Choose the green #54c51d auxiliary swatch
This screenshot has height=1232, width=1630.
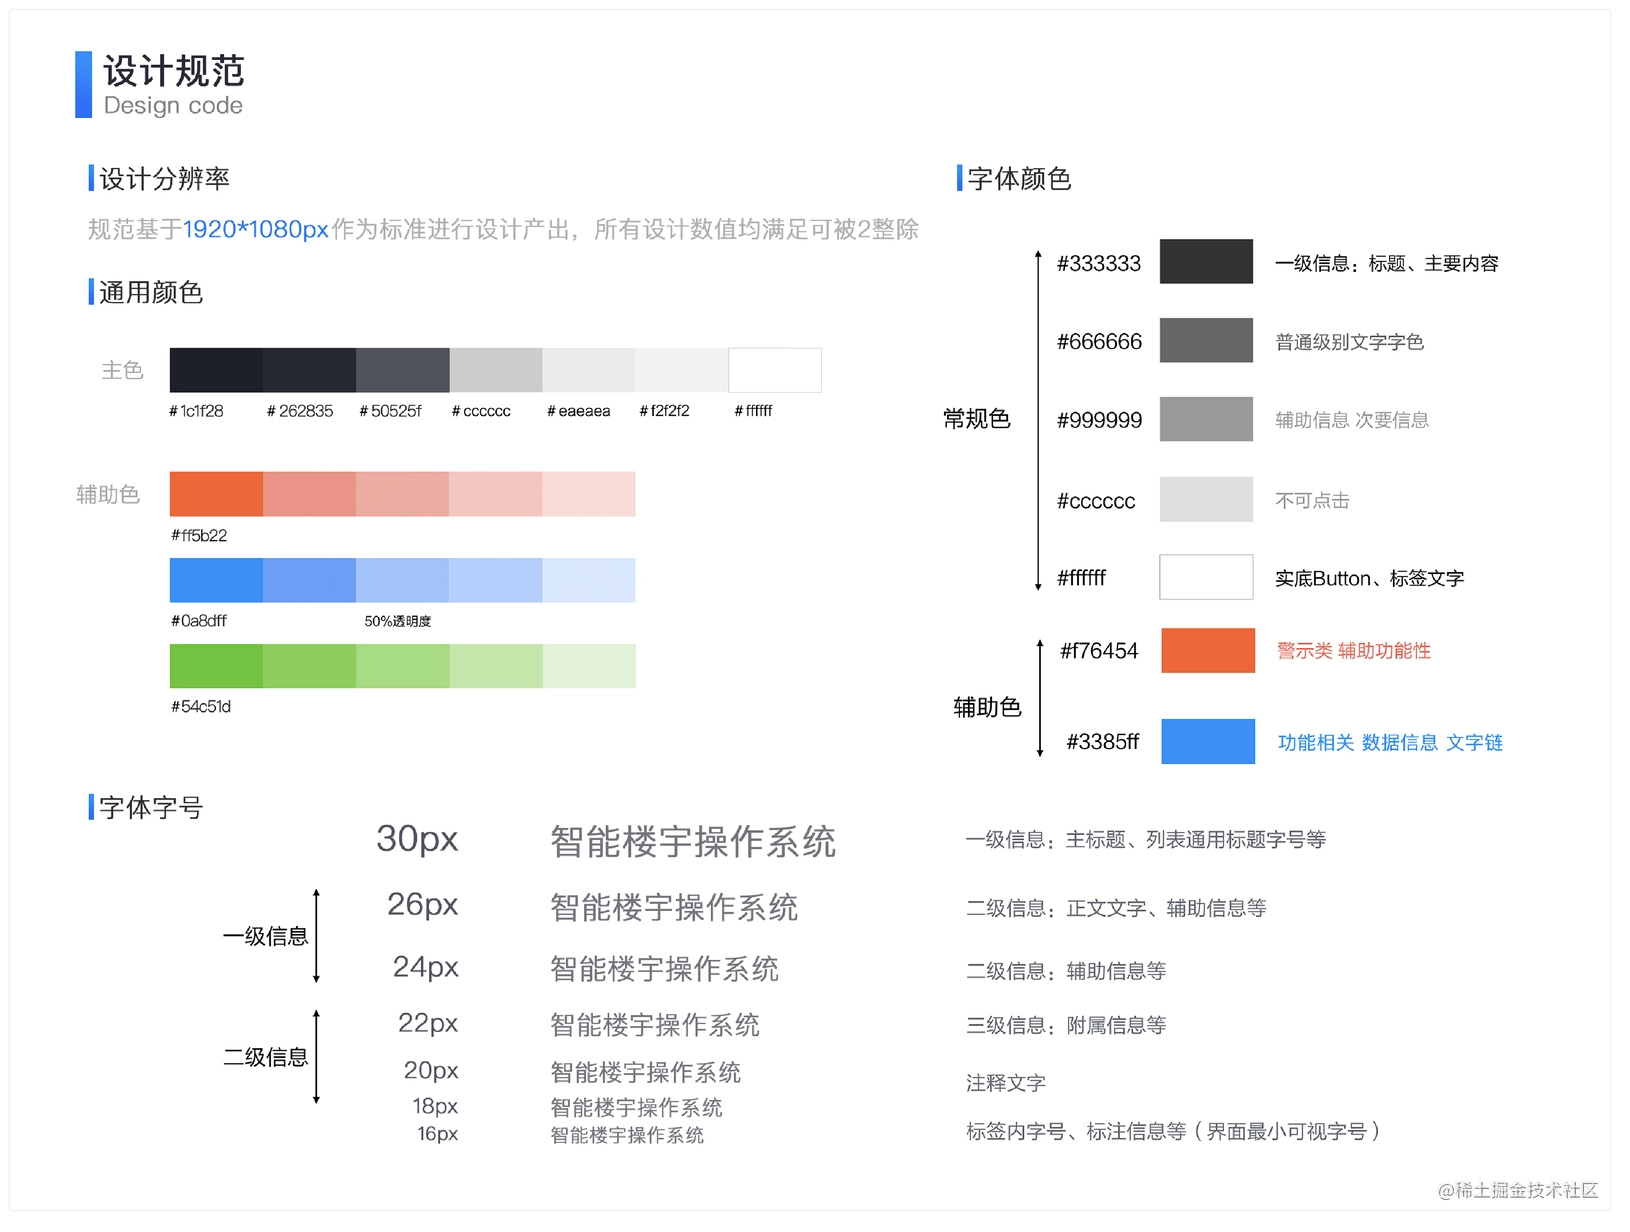tap(216, 666)
